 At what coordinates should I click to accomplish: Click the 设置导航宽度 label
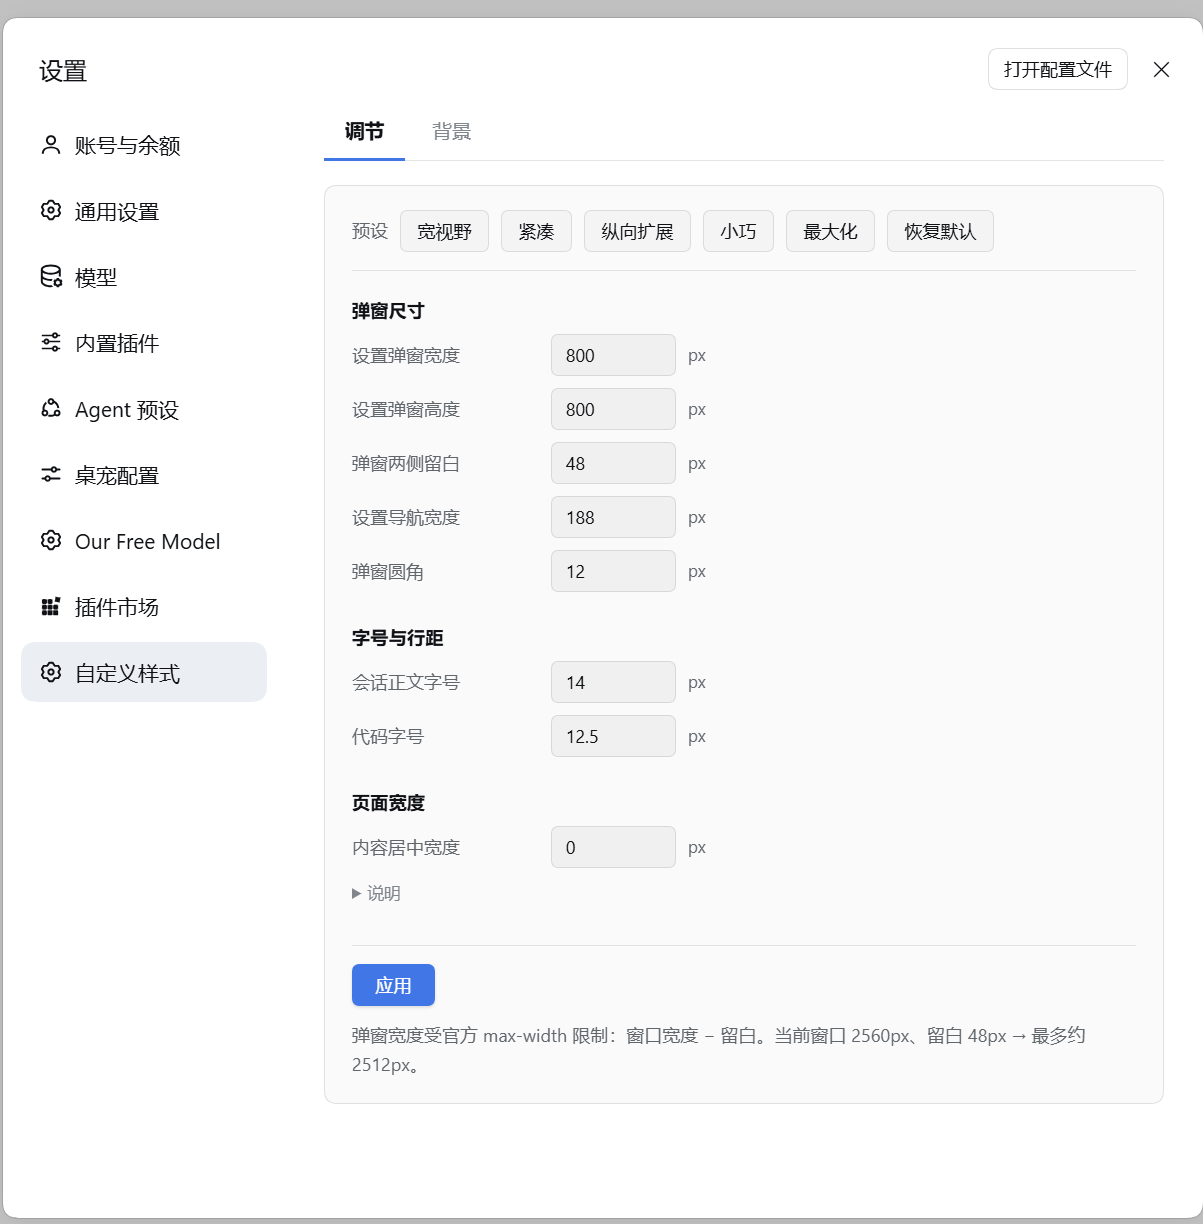click(406, 517)
